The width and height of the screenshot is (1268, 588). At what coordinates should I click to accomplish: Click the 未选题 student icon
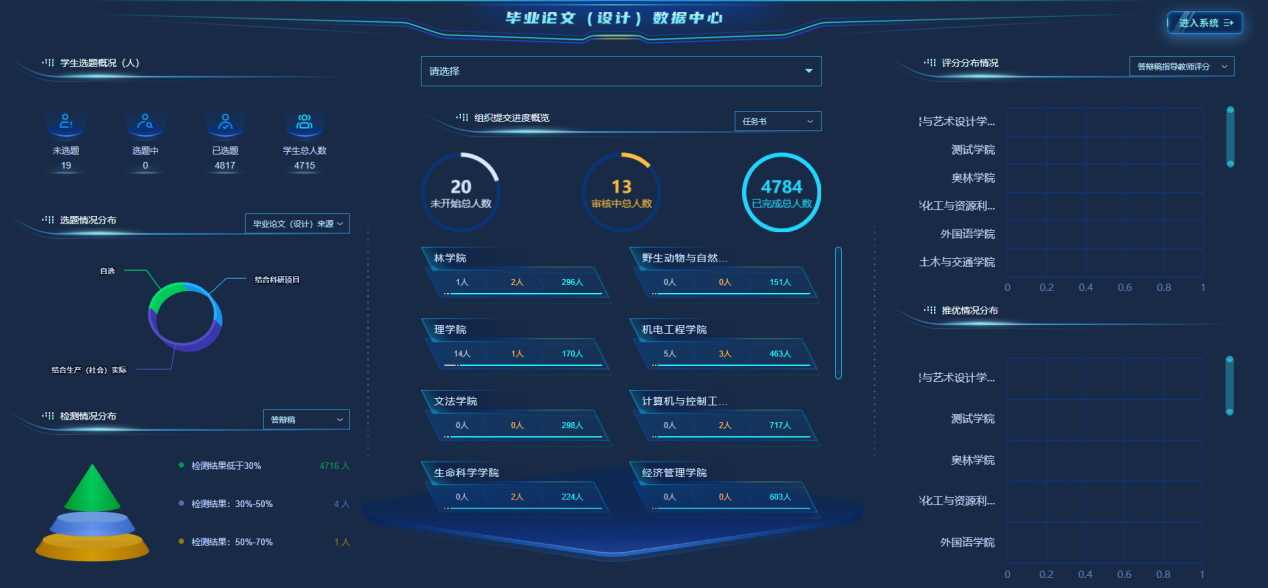[66, 123]
